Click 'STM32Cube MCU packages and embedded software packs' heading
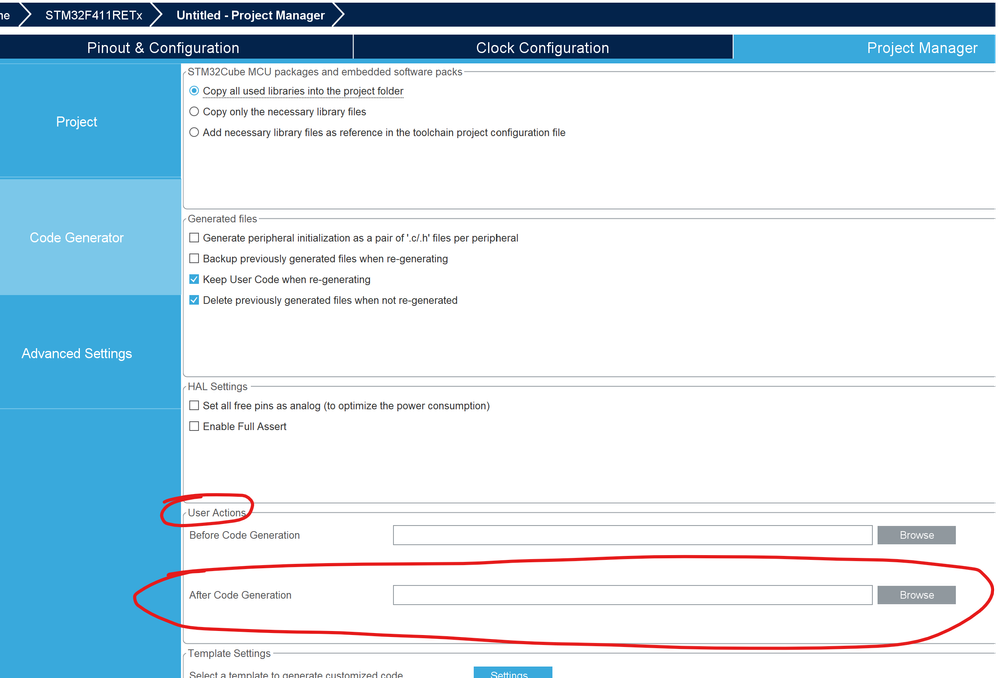 325,72
